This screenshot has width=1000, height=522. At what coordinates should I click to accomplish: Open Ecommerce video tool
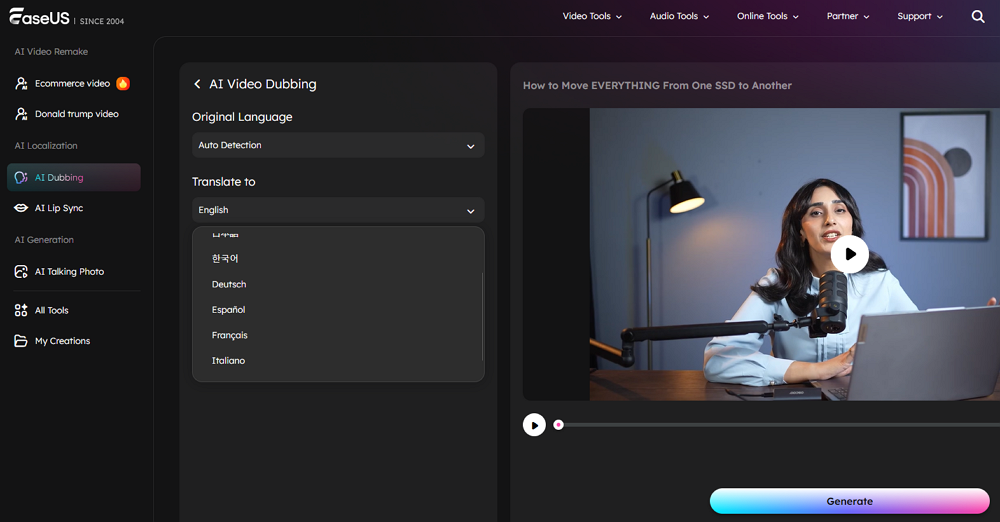[x=72, y=84]
